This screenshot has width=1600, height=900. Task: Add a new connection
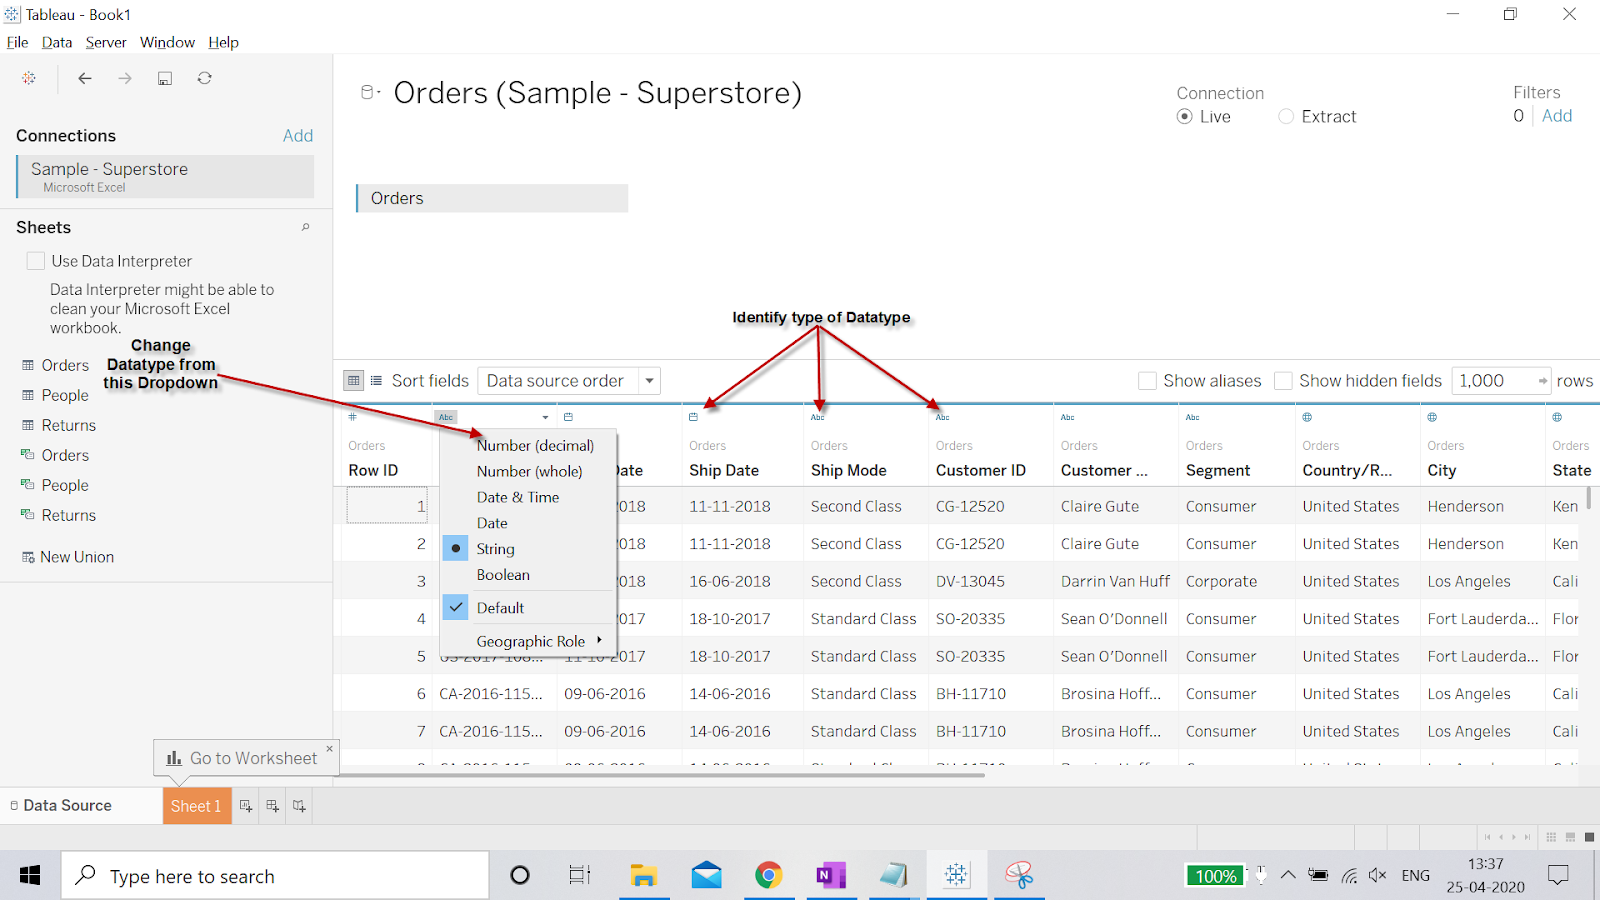pos(298,135)
